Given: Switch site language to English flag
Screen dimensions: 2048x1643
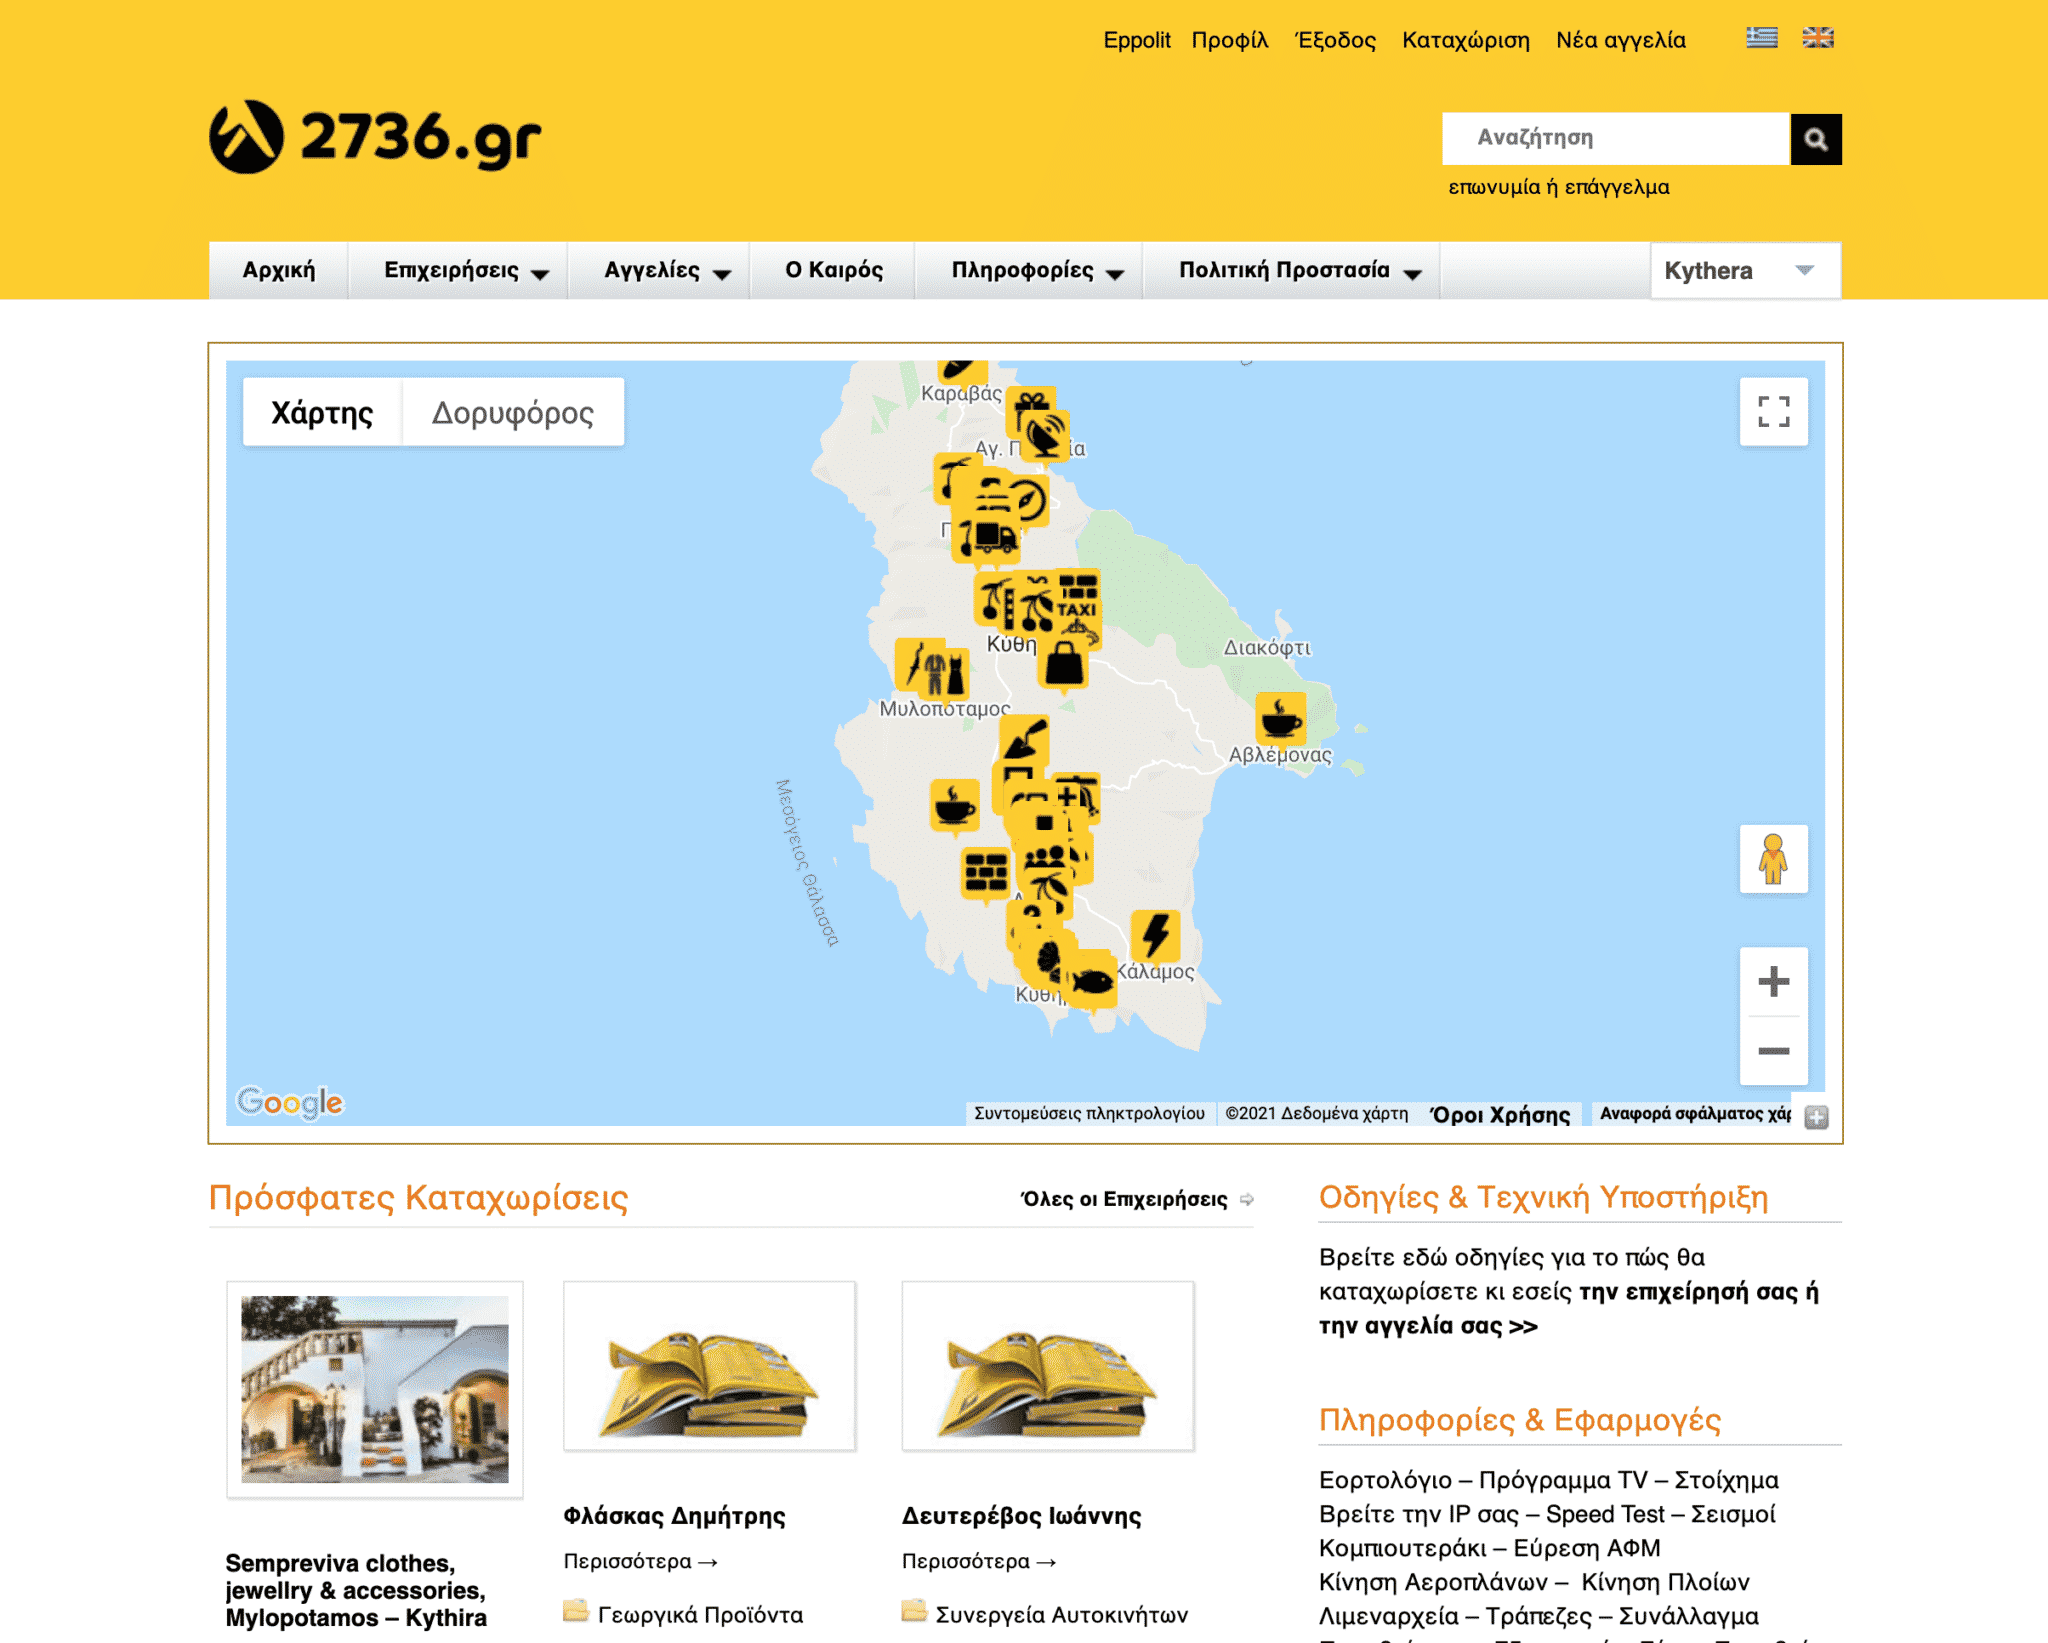Looking at the screenshot, I should (1817, 38).
